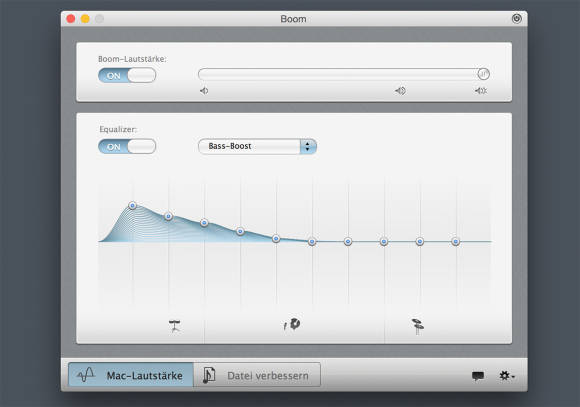Open the feedback speech bubble icon

[x=478, y=376]
